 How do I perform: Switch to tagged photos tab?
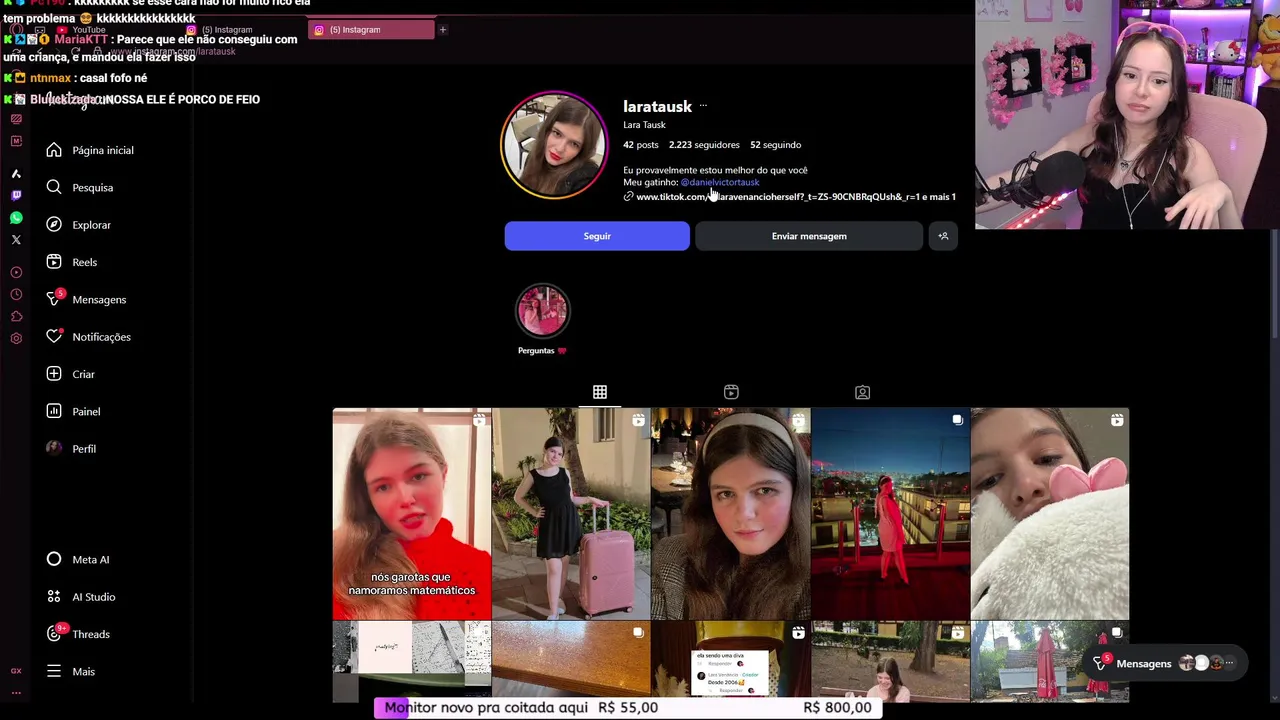862,392
